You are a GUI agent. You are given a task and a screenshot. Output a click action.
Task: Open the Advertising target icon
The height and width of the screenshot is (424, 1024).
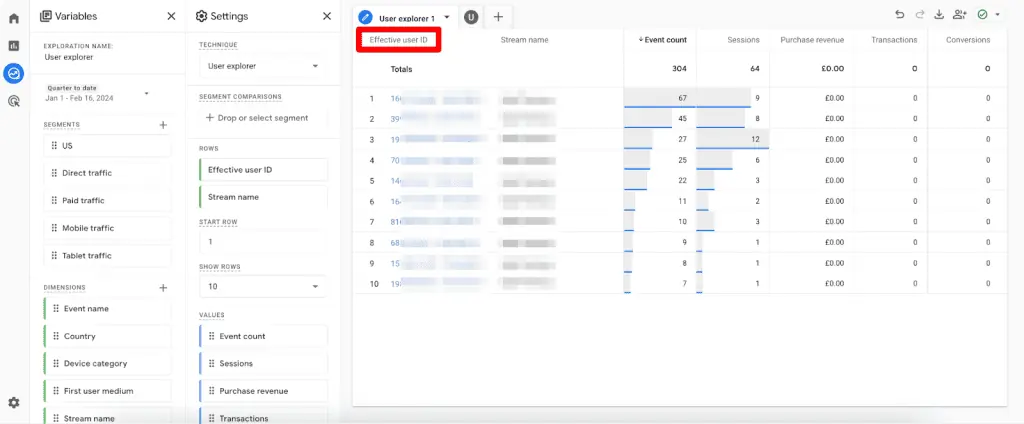coord(14,101)
